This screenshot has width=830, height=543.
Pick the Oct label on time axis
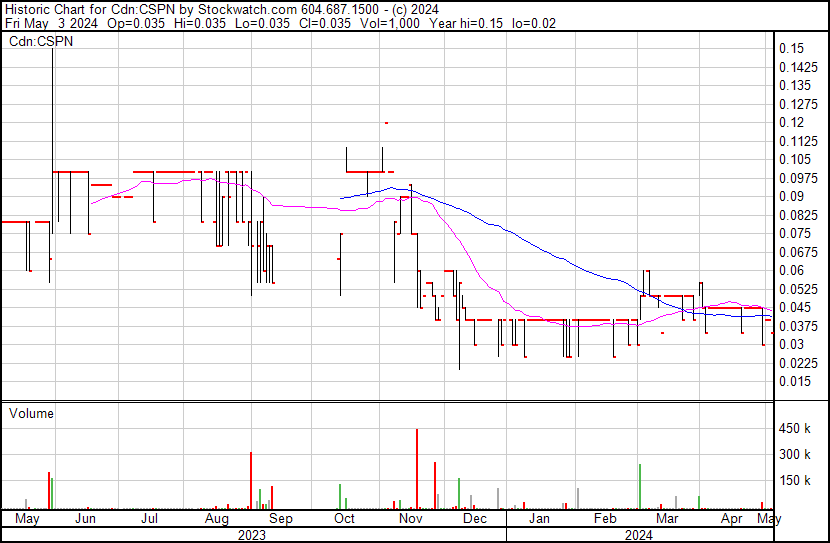[344, 519]
